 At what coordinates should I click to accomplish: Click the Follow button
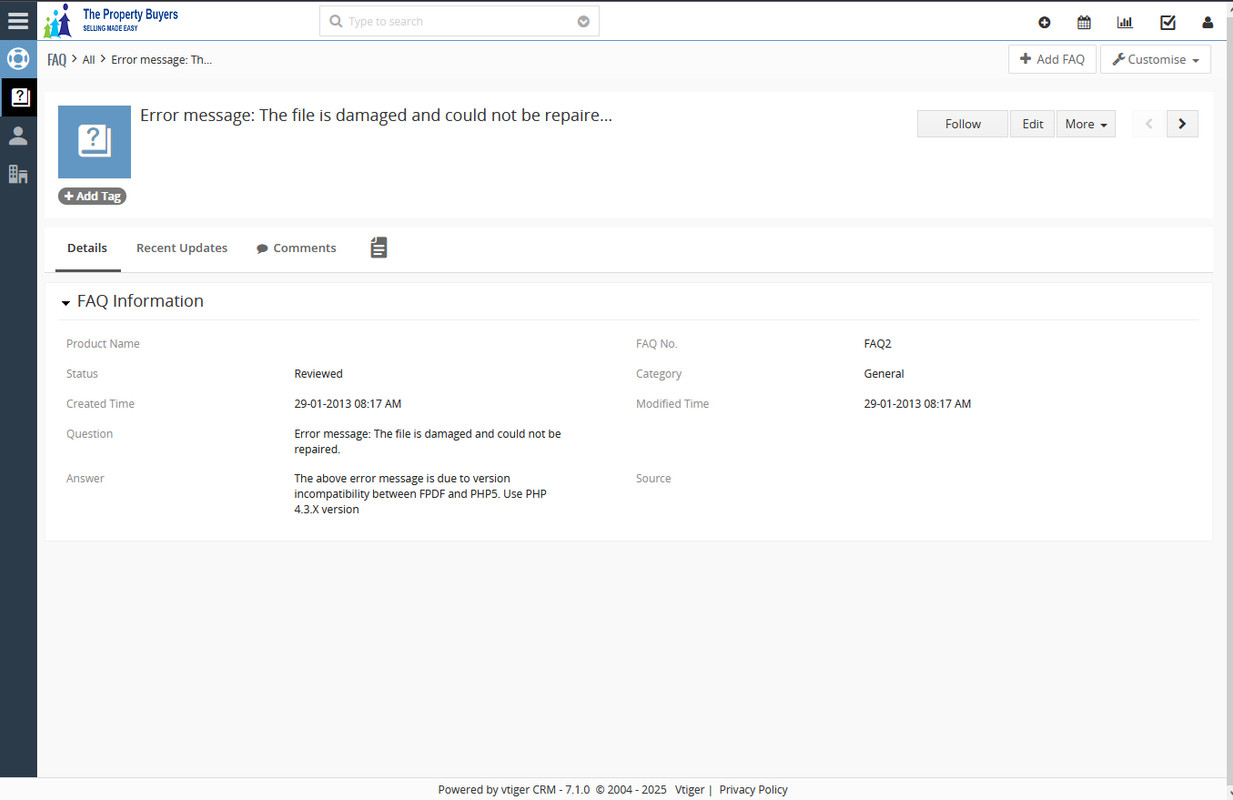pos(962,124)
